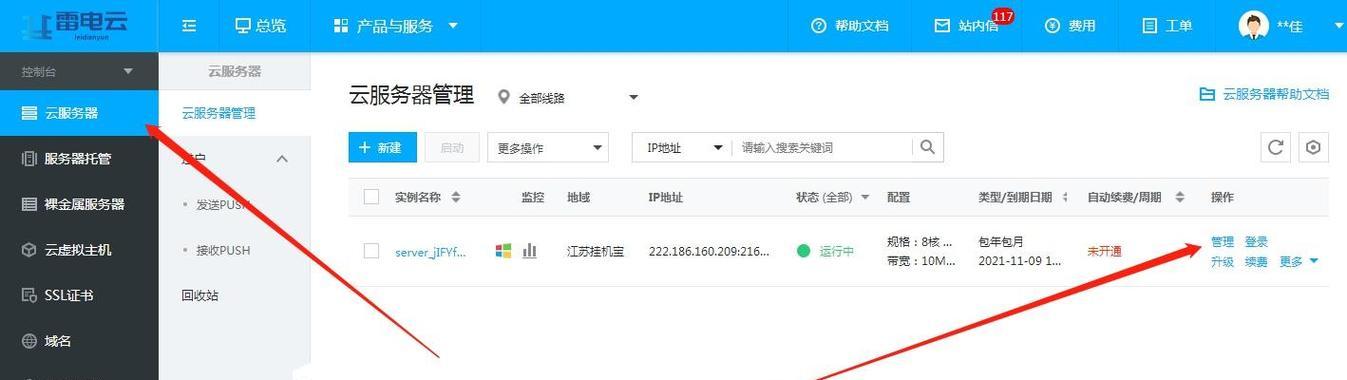Collapse the sidebar with the menu toggle icon
Image resolution: width=1347 pixels, height=380 pixels.
(189, 26)
